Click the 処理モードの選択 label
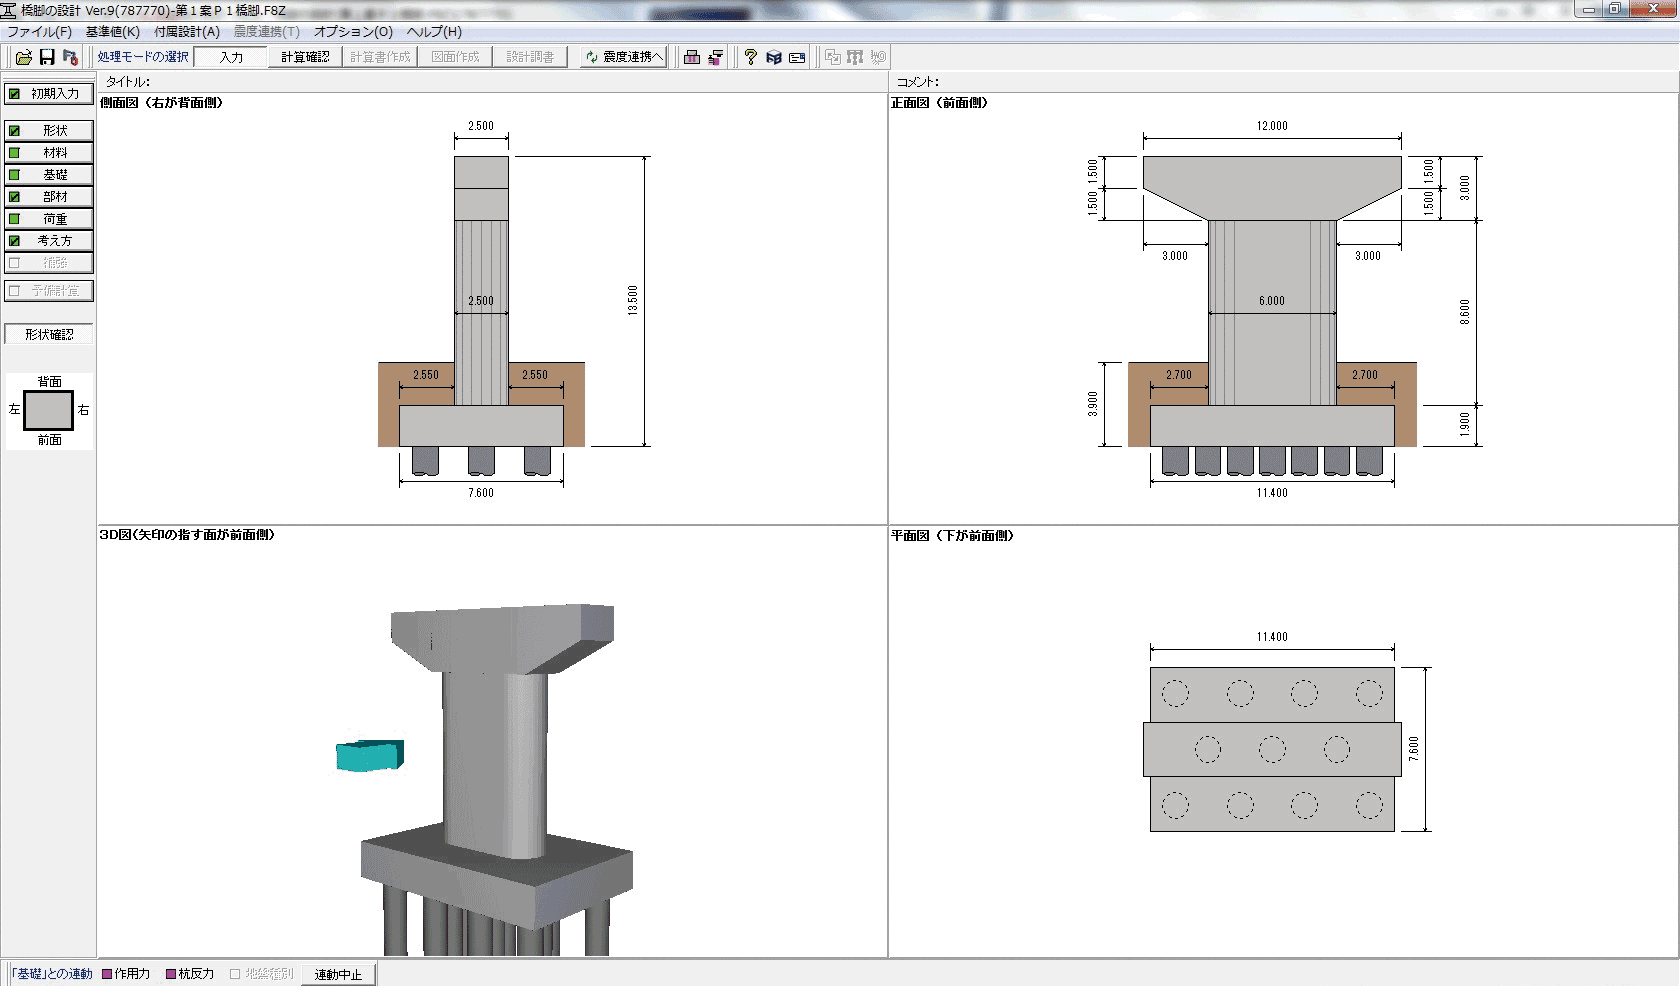This screenshot has width=1680, height=986. (x=143, y=57)
